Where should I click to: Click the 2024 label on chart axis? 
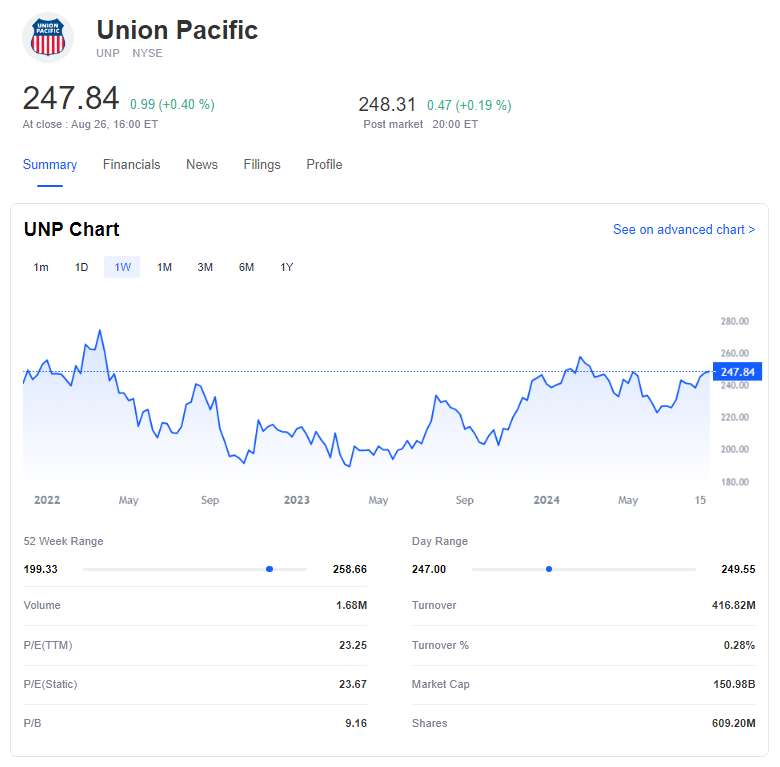point(546,500)
